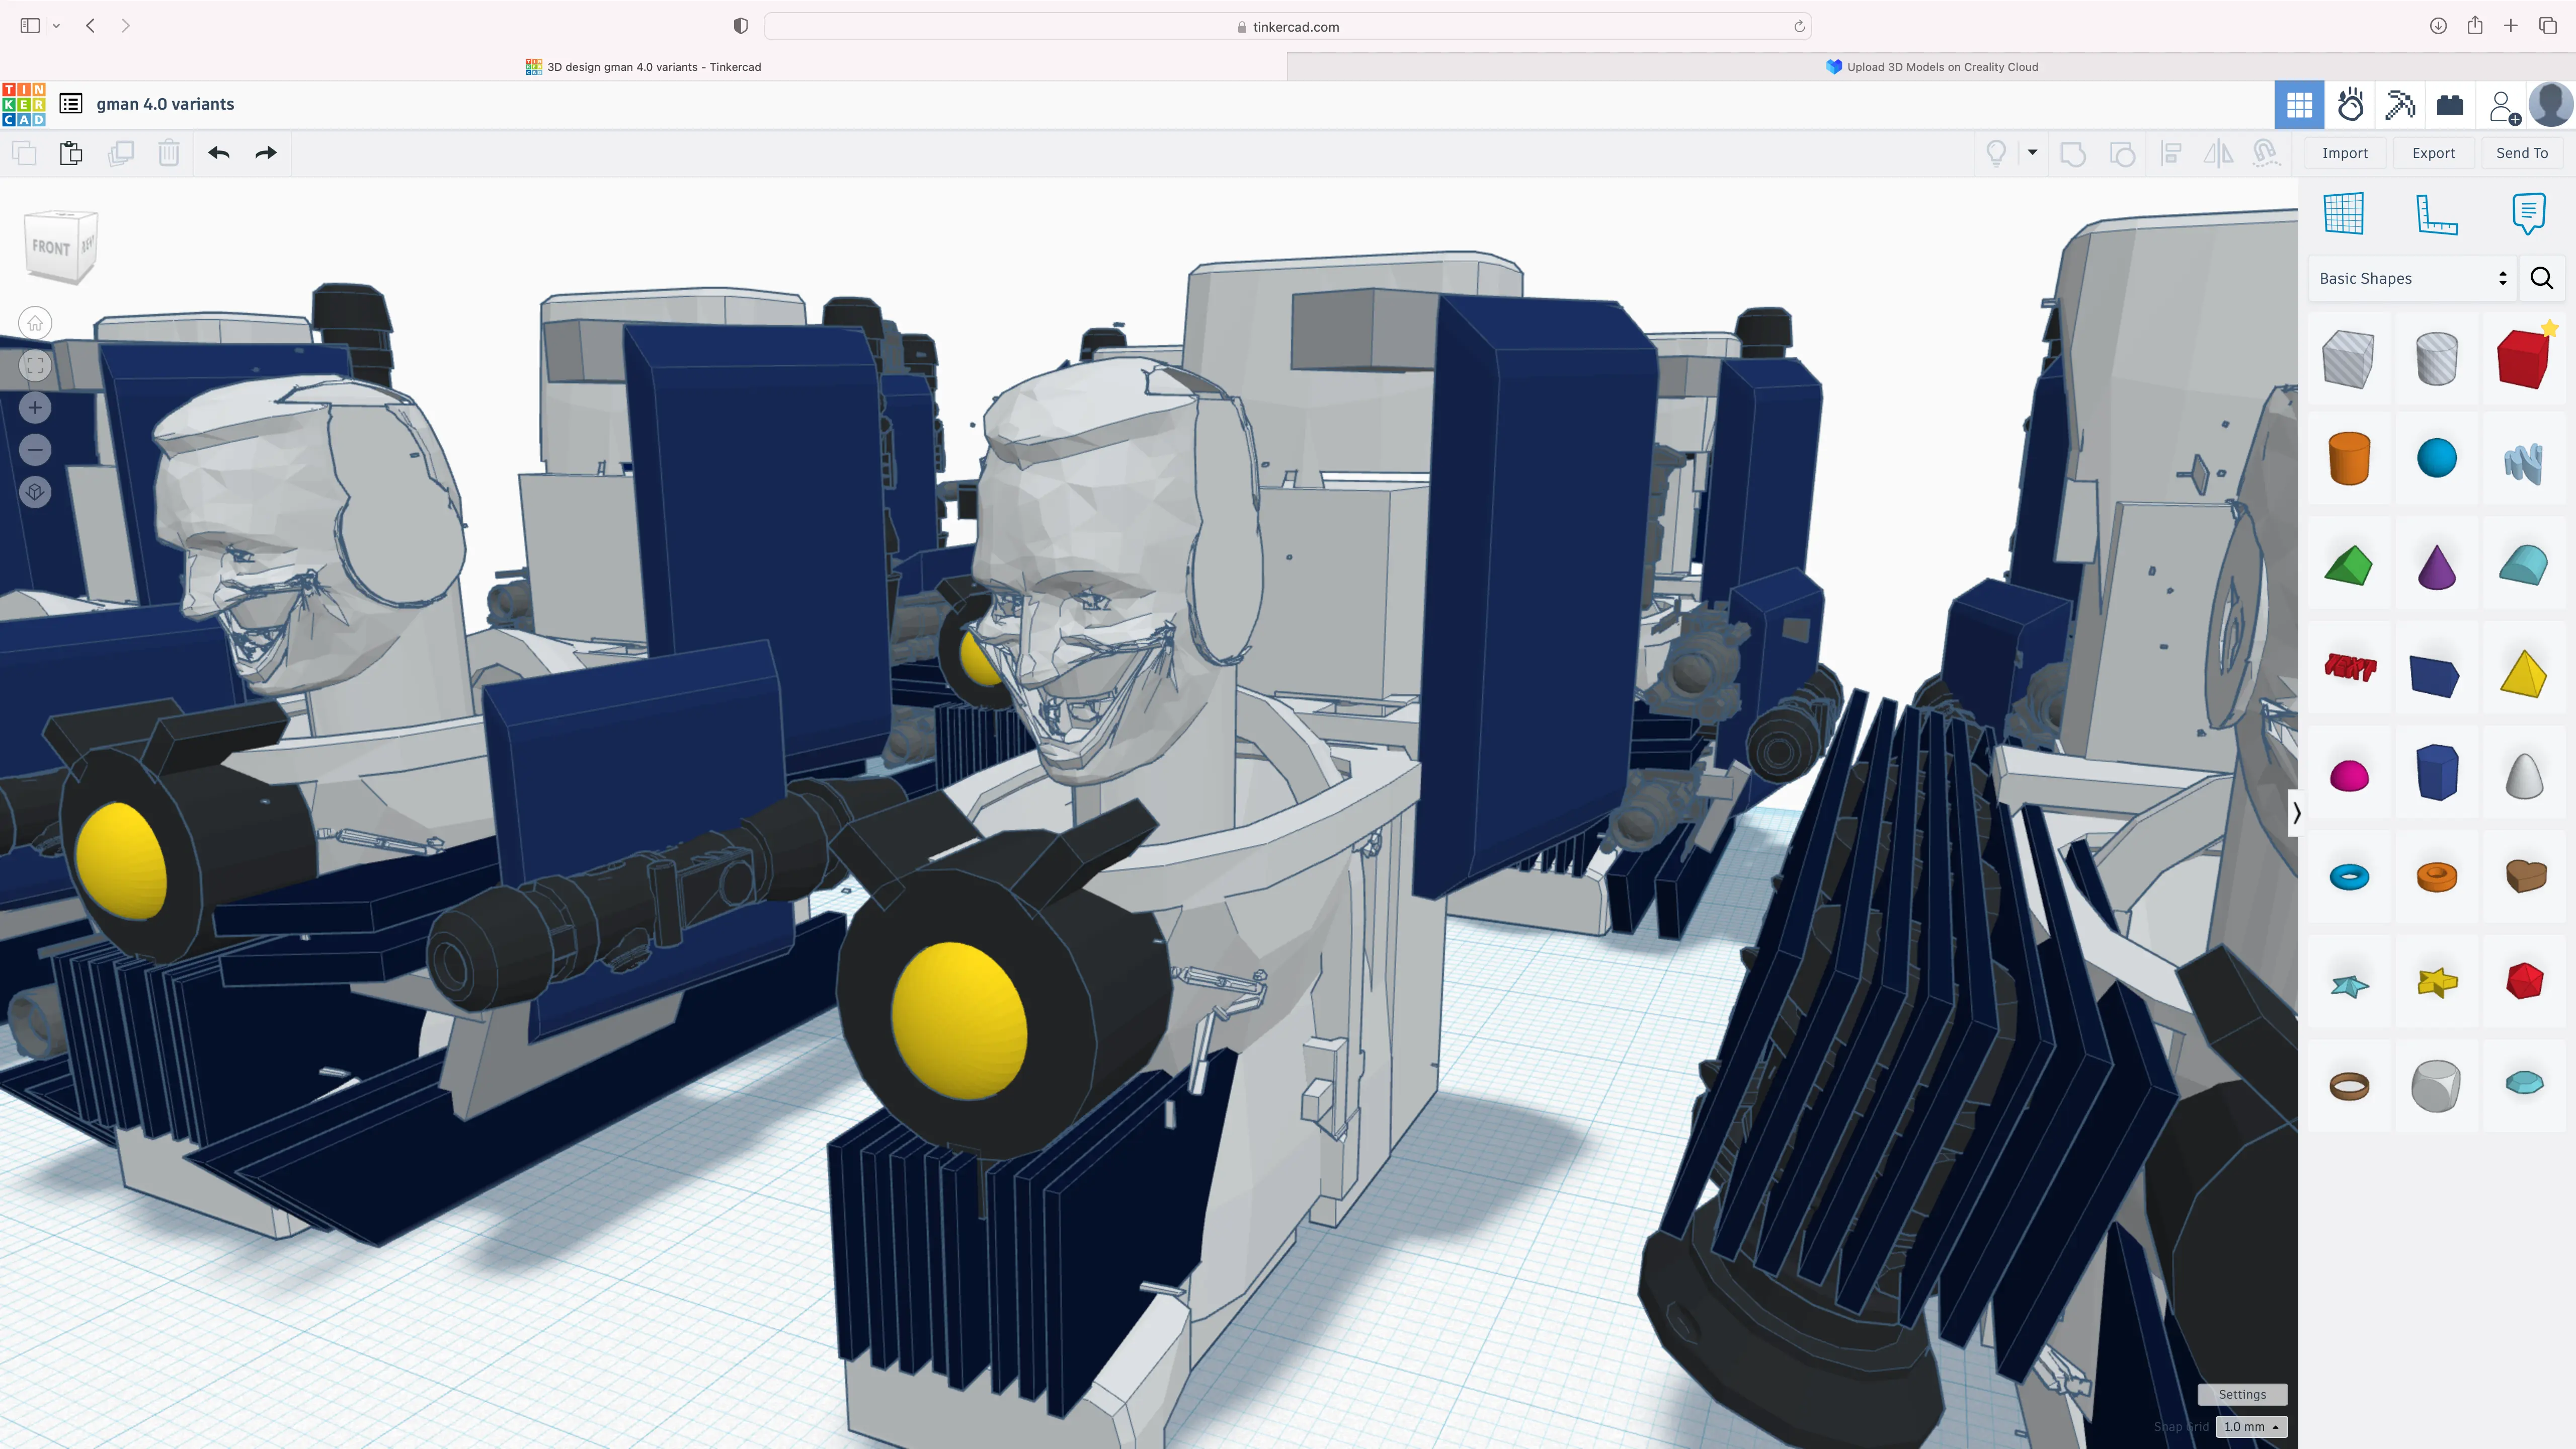Click the Duplicate and repeat icon
This screenshot has height=1449, width=2576.
click(120, 153)
